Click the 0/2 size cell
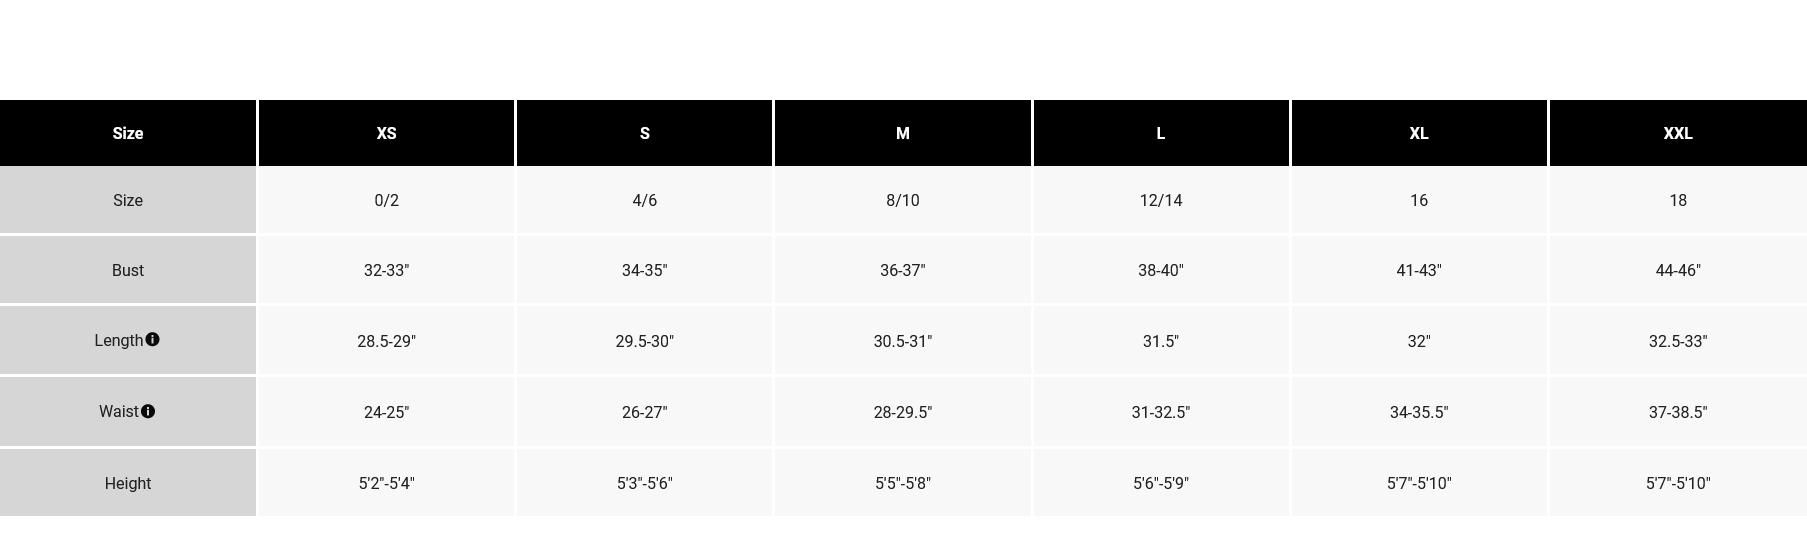 pyautogui.click(x=386, y=200)
